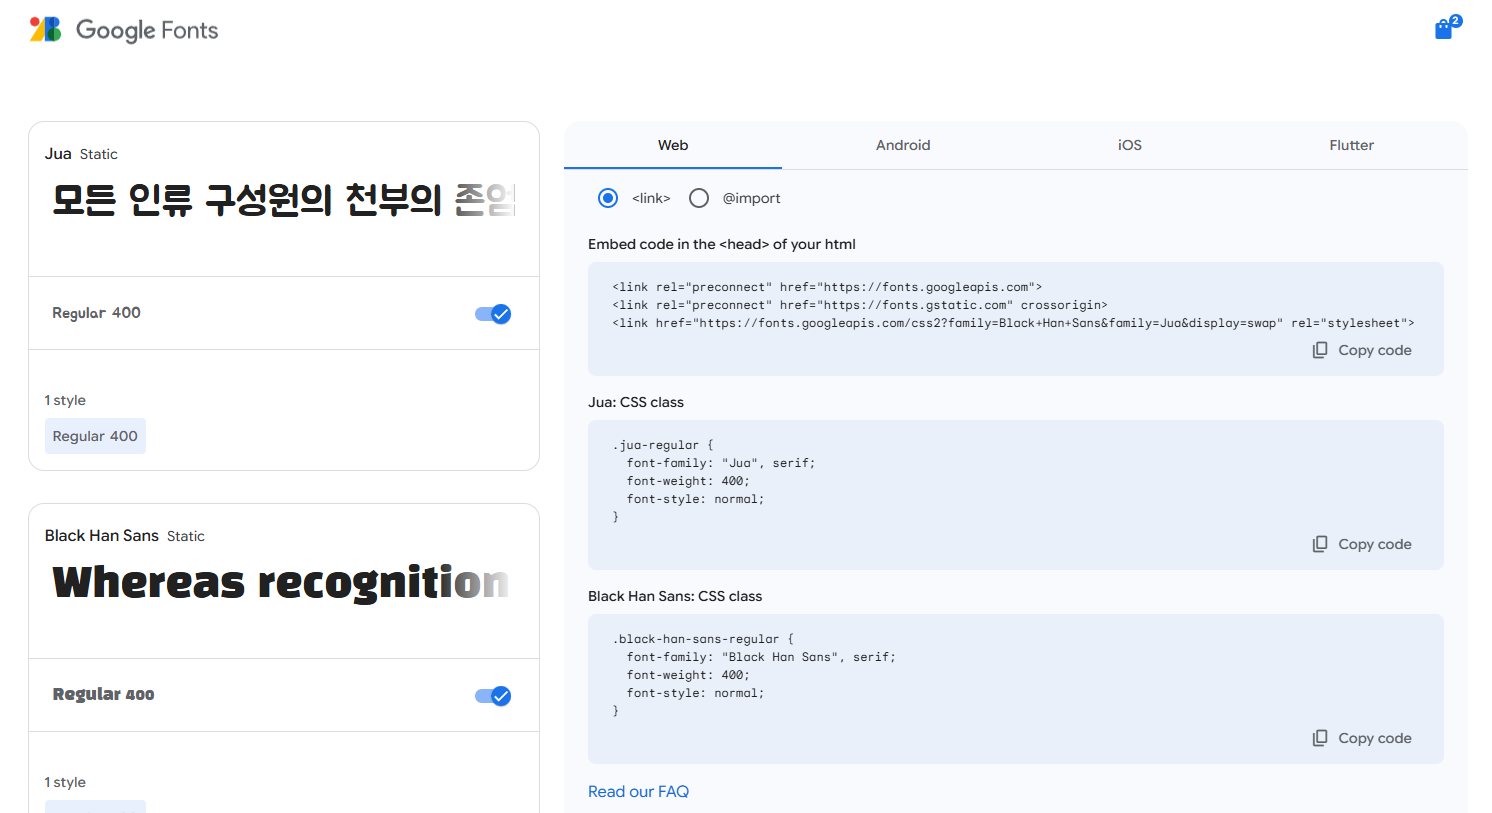The image size is (1492, 813).
Task: Click the 'Black Han Sans: CSS class' heading
Action: tap(675, 596)
